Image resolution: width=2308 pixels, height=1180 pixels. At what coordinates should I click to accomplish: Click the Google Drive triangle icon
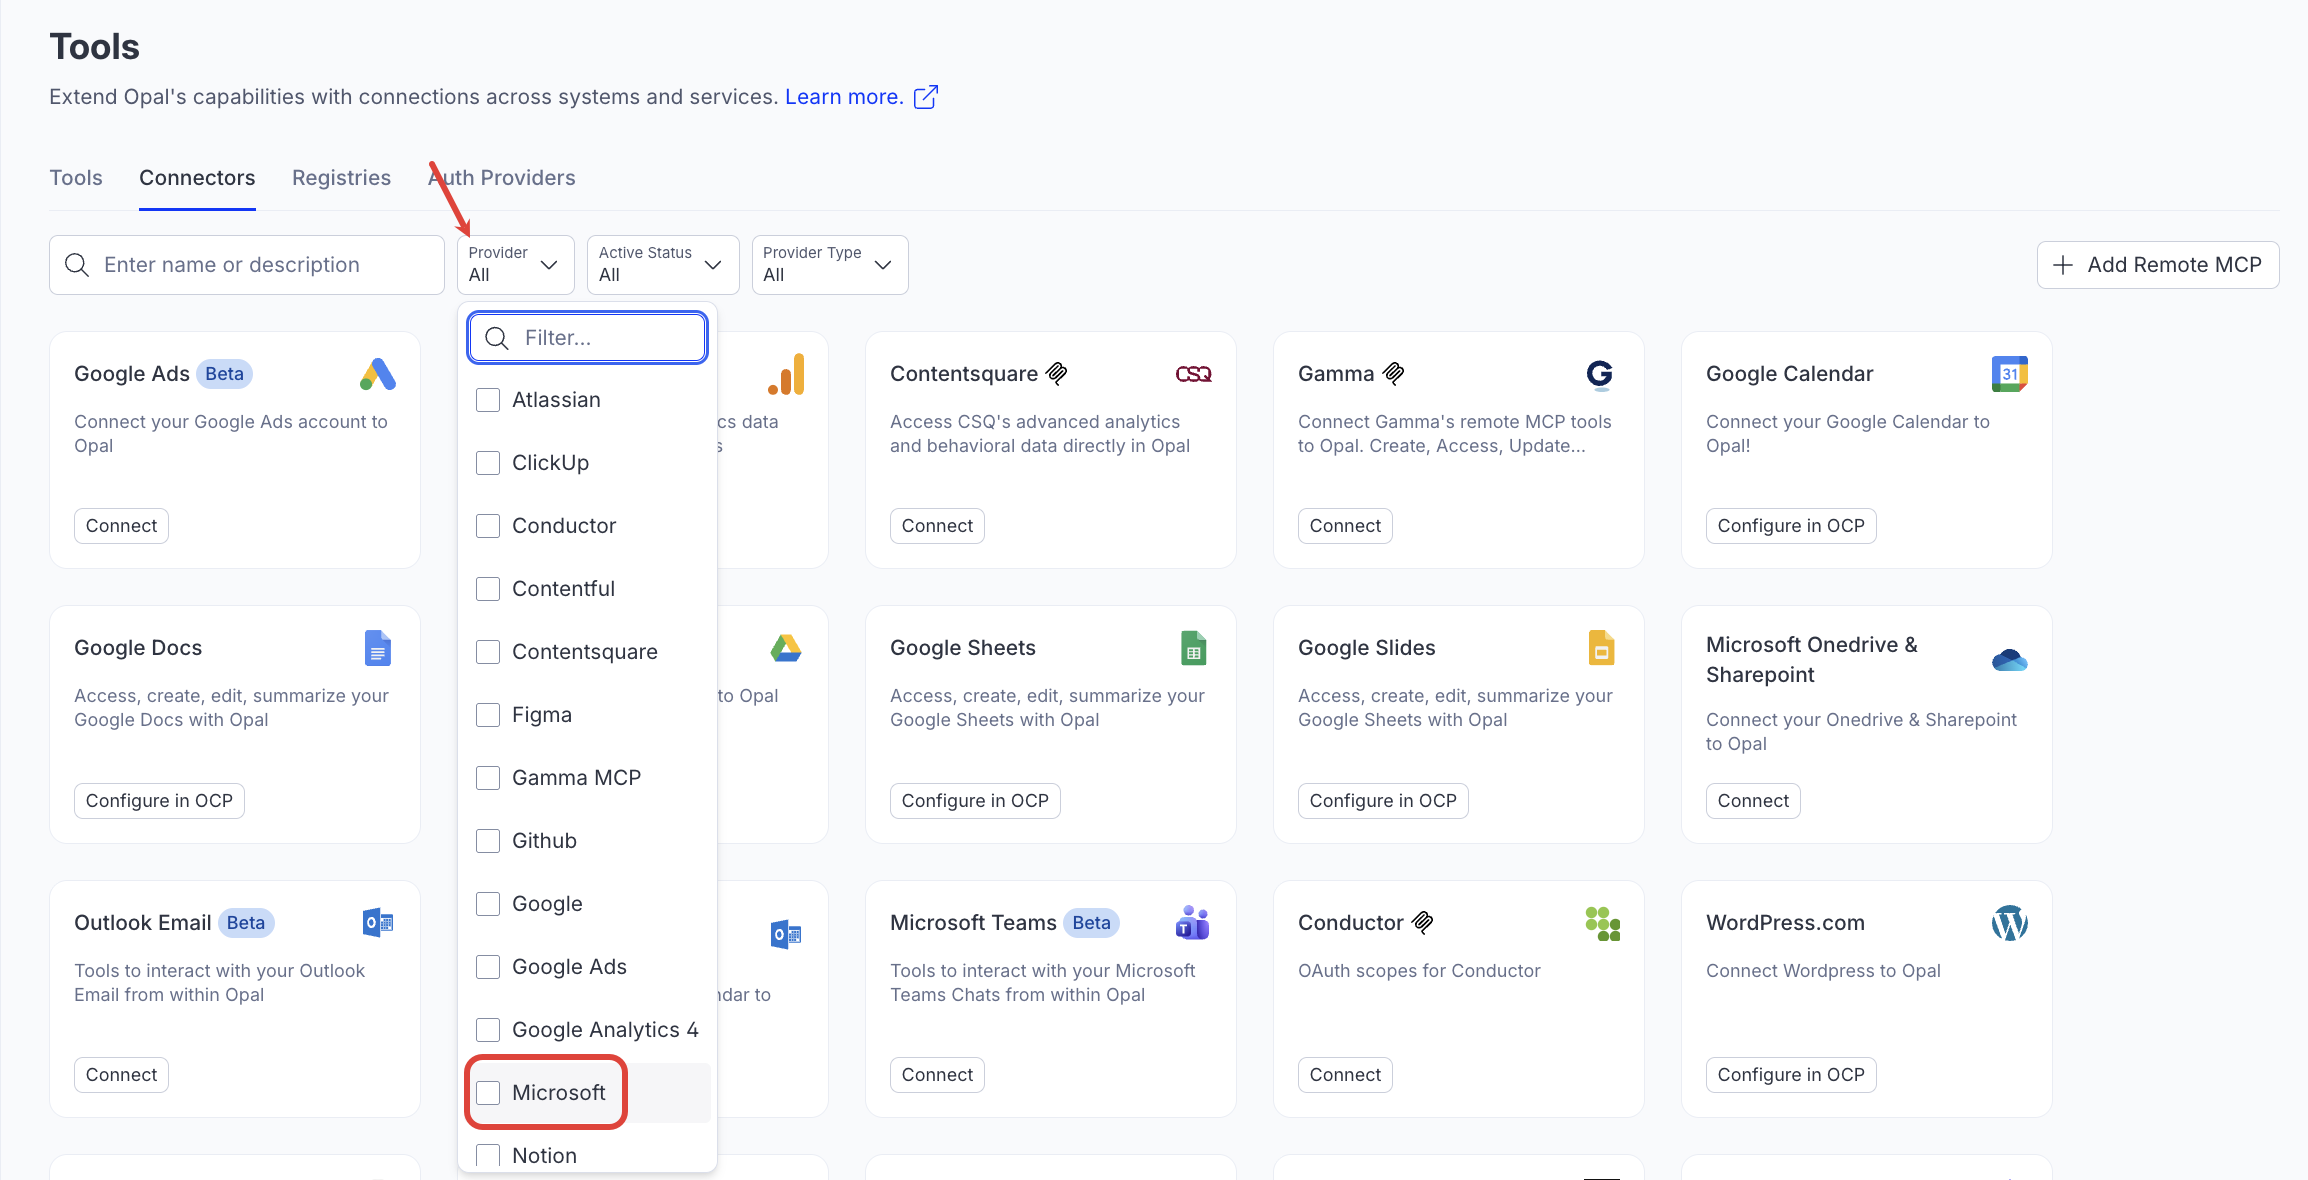(x=786, y=648)
